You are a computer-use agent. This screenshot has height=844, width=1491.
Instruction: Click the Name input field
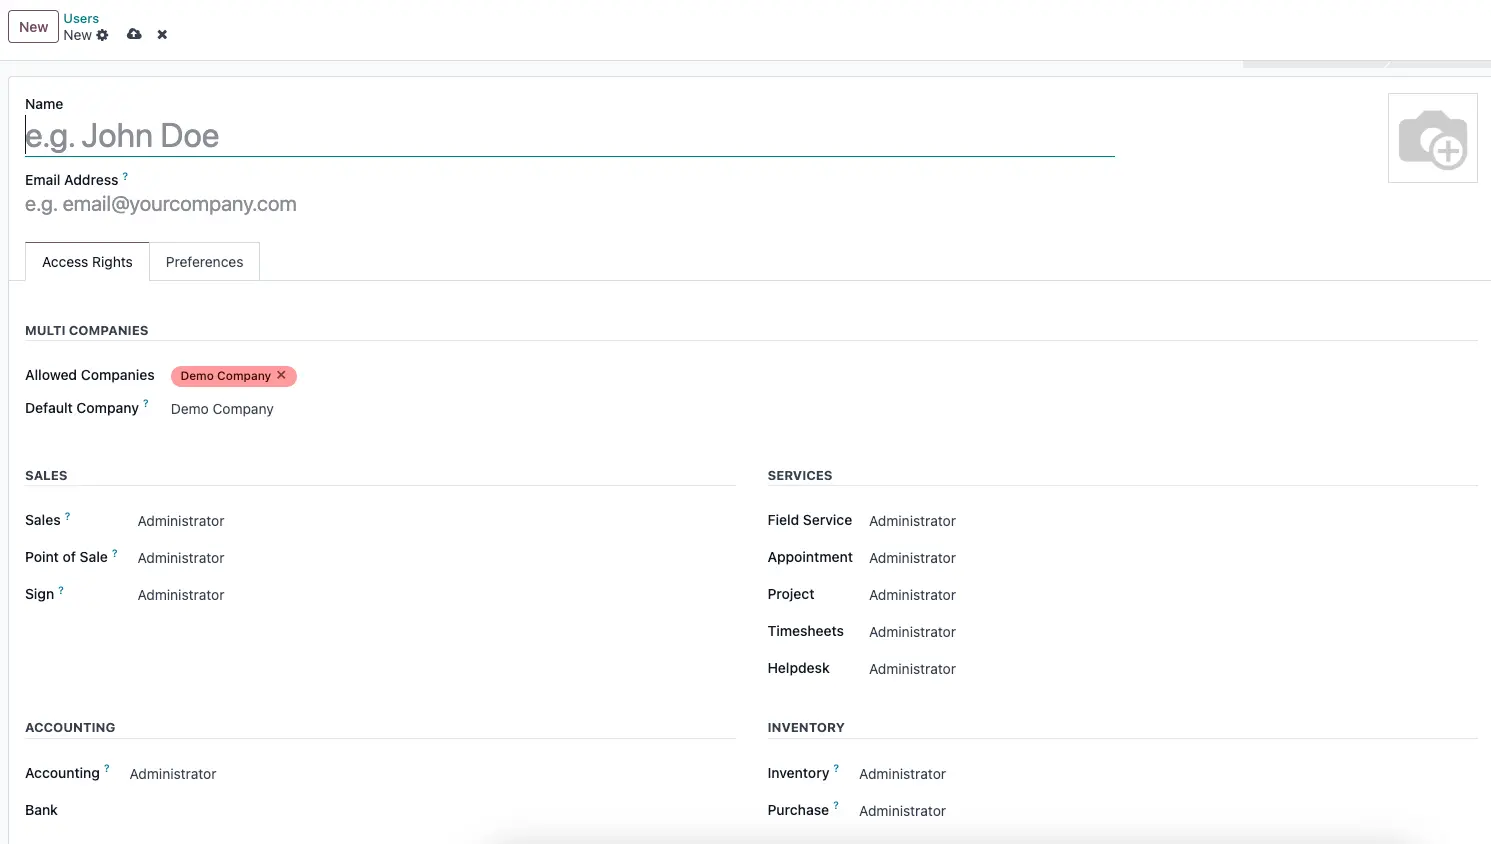[x=568, y=136]
